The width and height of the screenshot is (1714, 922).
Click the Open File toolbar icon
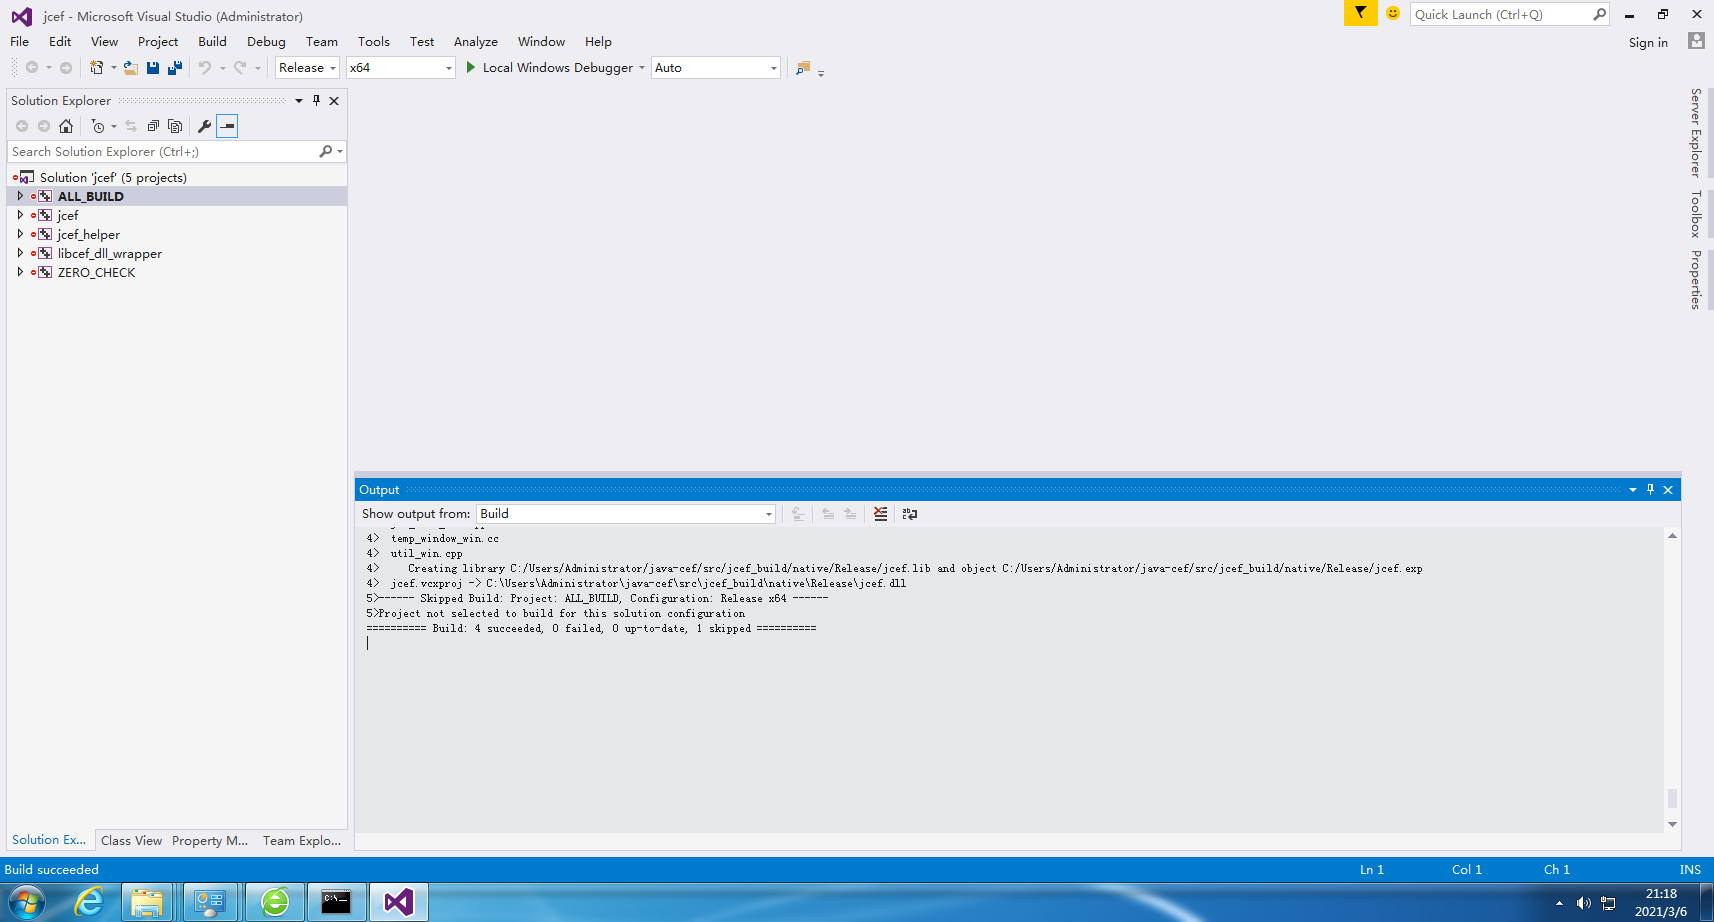pos(130,68)
